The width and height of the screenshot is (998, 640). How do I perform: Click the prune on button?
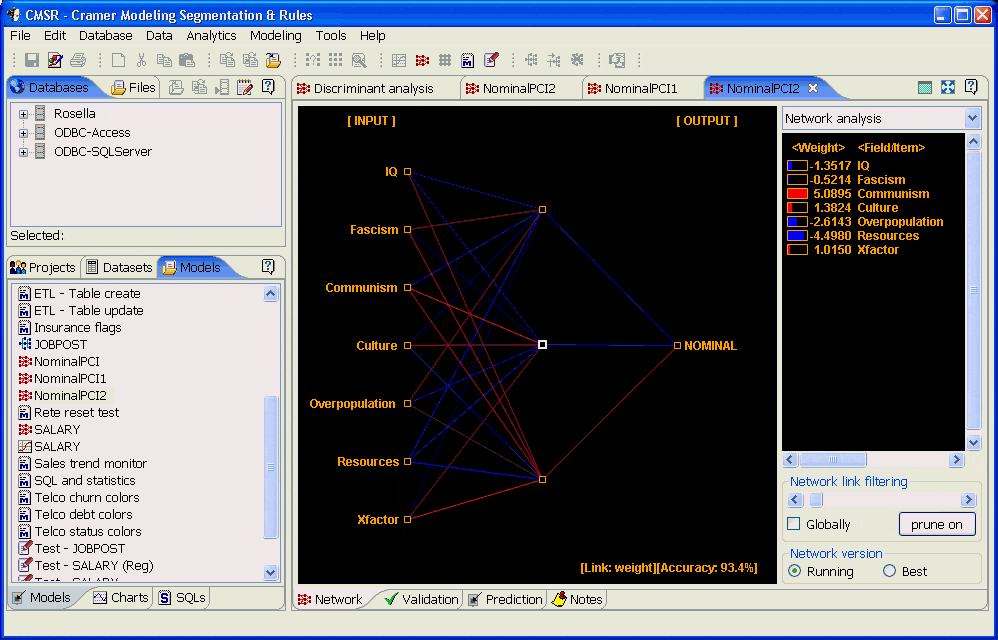click(937, 523)
